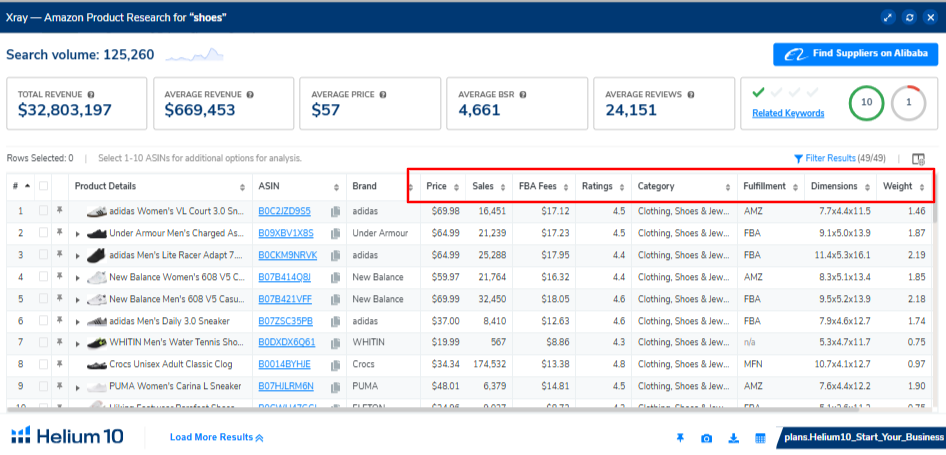The width and height of the screenshot is (946, 455).
Task: Copy ASIN B0C2JZD9S5 with the copy icon
Action: (335, 211)
